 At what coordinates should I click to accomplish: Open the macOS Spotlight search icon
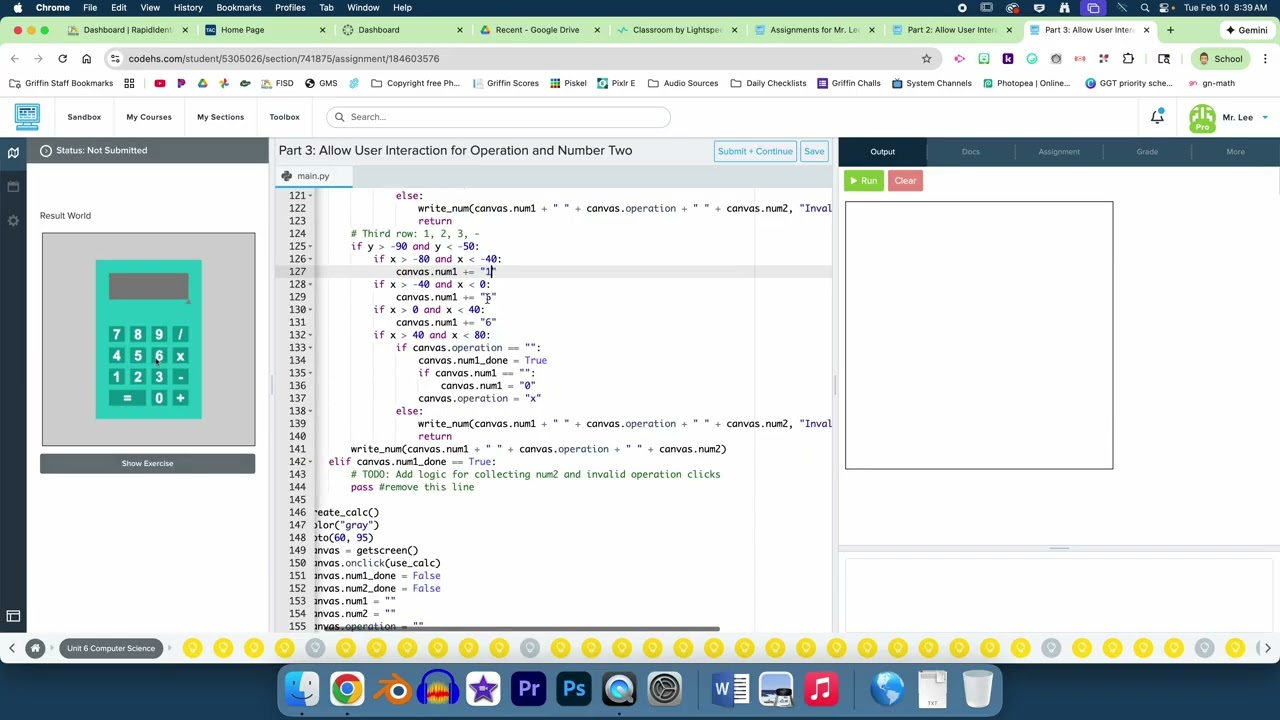tap(1145, 8)
